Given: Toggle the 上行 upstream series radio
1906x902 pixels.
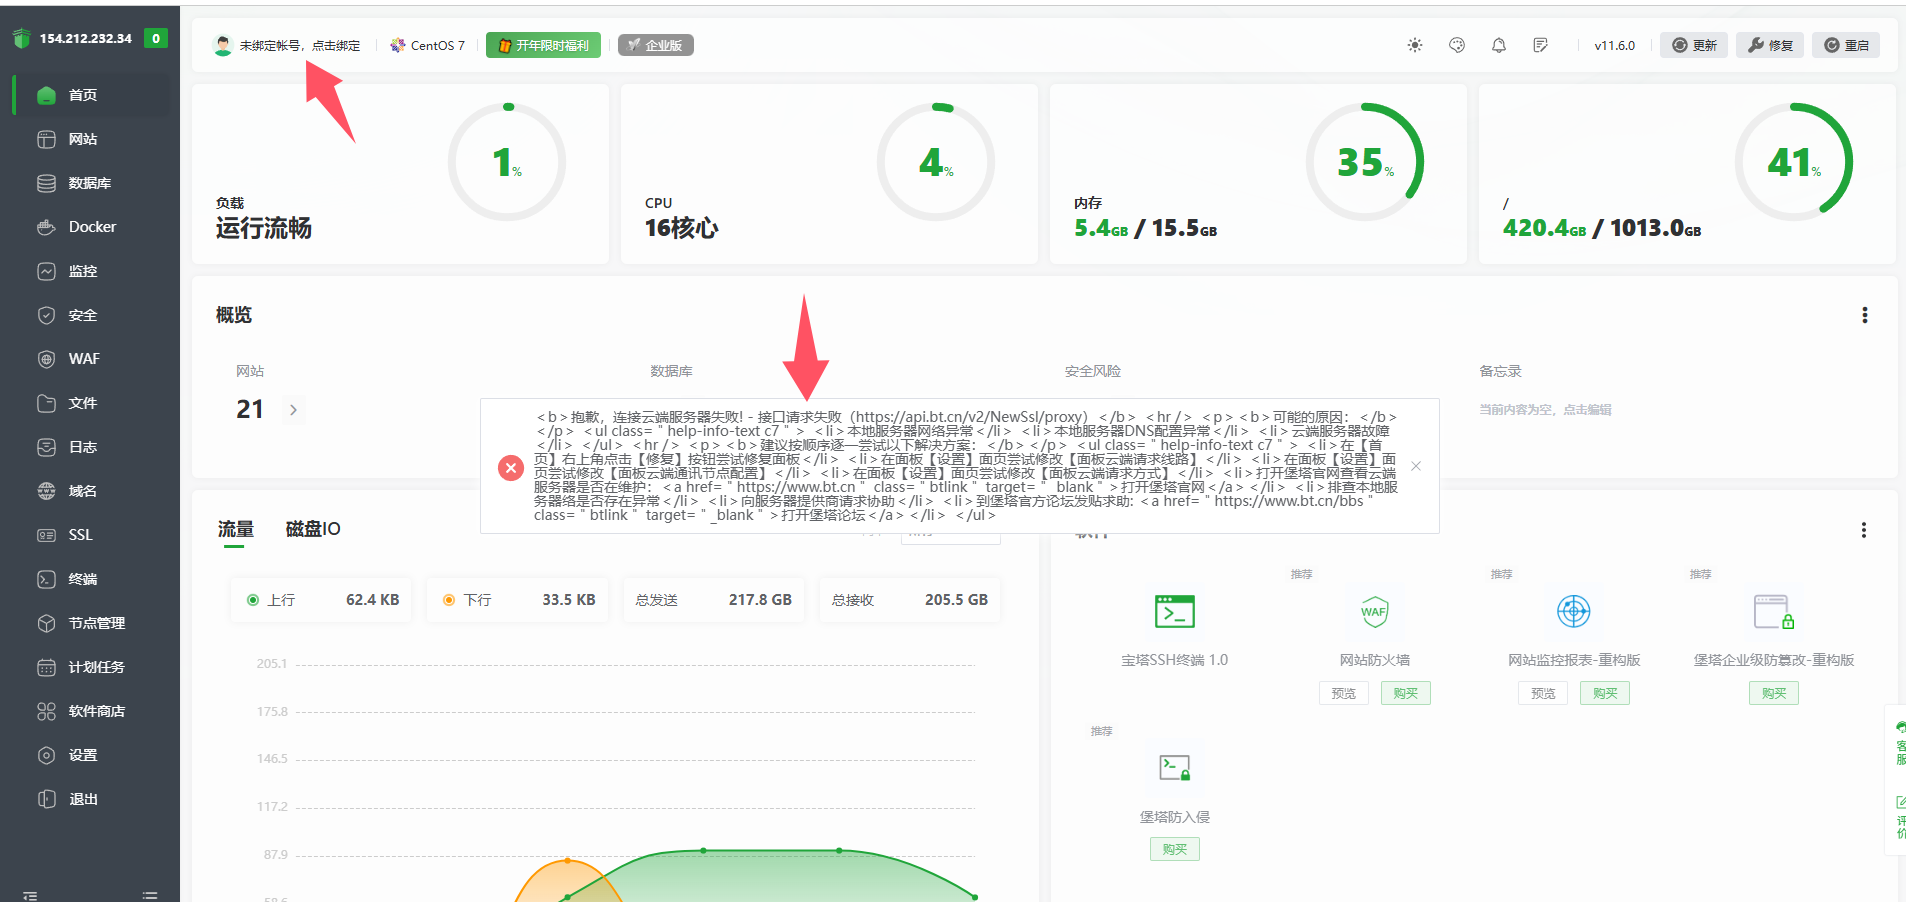Looking at the screenshot, I should (x=253, y=600).
